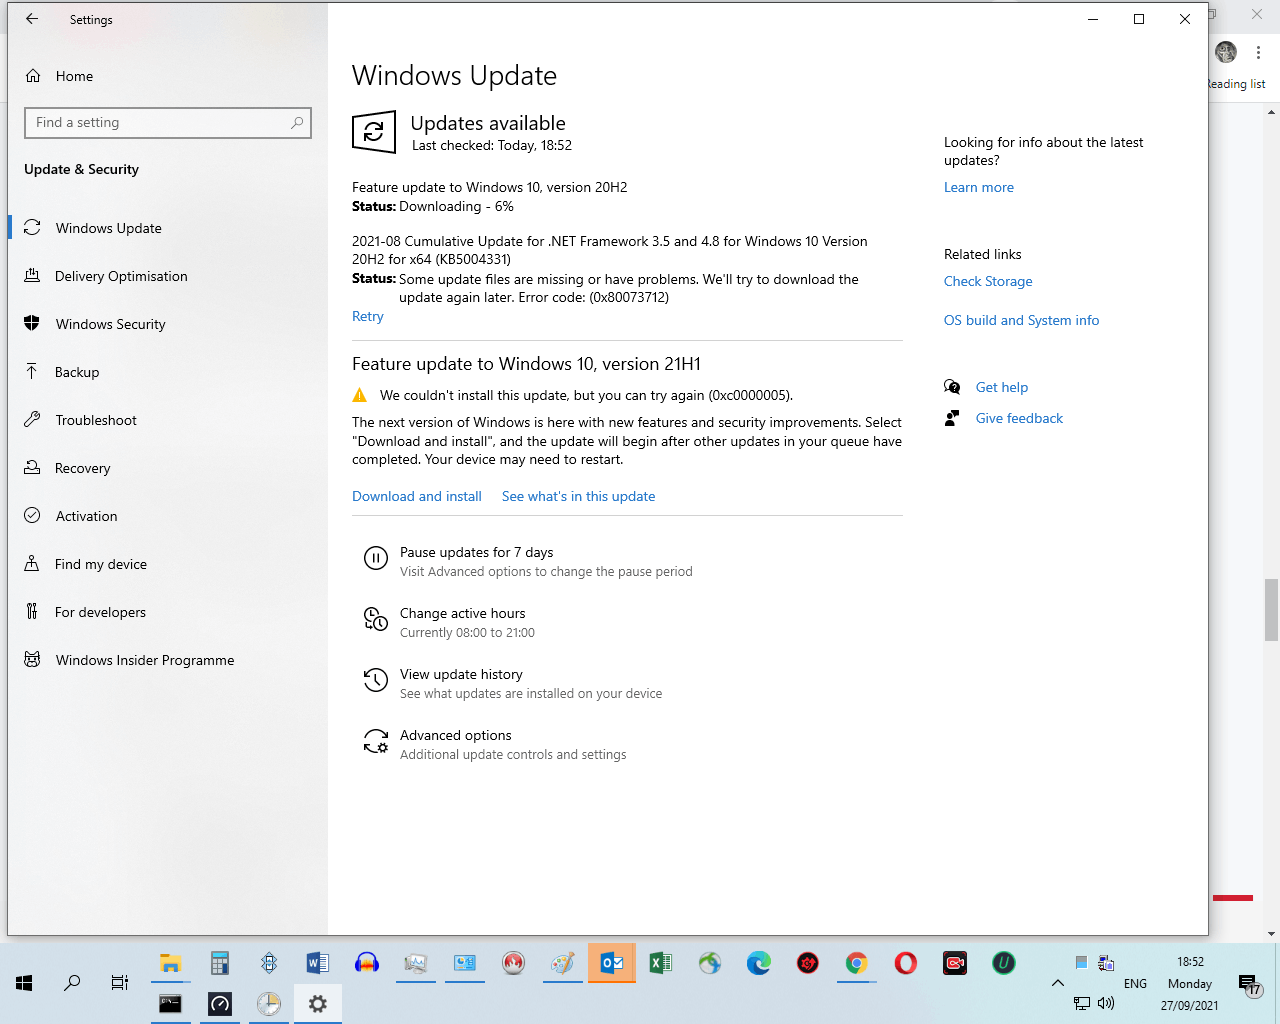The width and height of the screenshot is (1280, 1024).
Task: Open Opera browser from the taskbar
Action: tap(906, 963)
